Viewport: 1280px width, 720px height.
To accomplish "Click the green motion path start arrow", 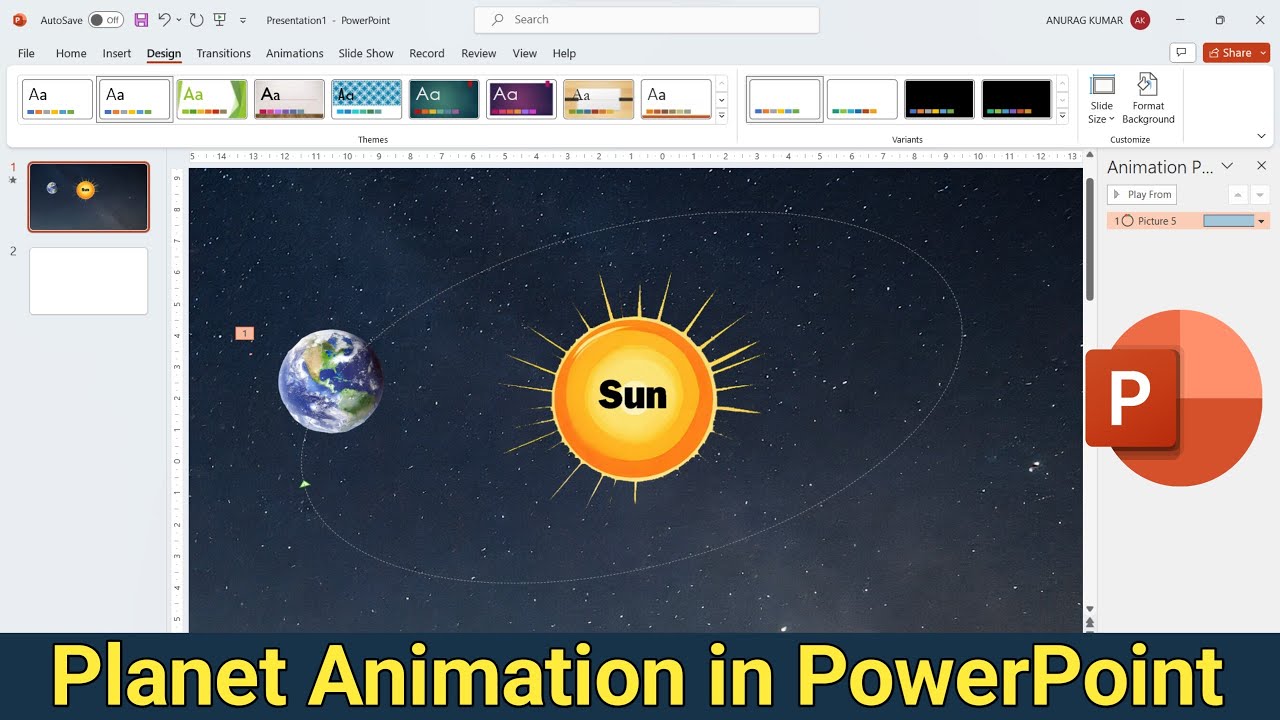I will point(305,485).
